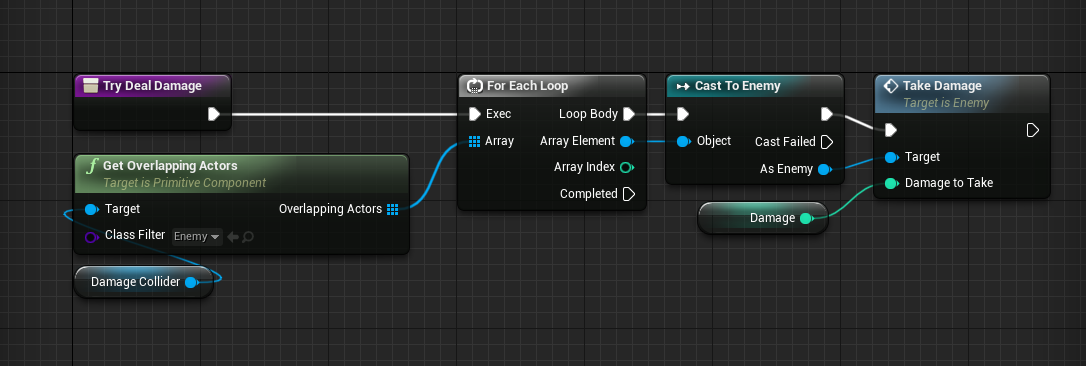1086x366 pixels.
Task: Click the Take Damage exec output pin
Action: (x=1033, y=130)
